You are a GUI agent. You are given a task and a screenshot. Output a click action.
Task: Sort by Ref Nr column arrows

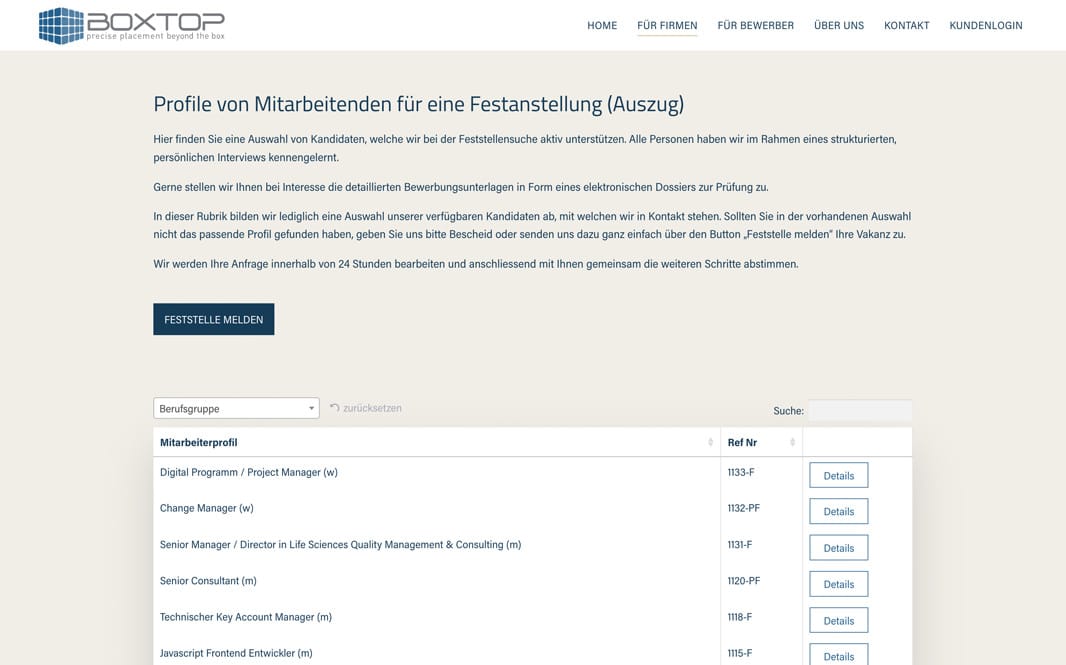click(x=792, y=442)
